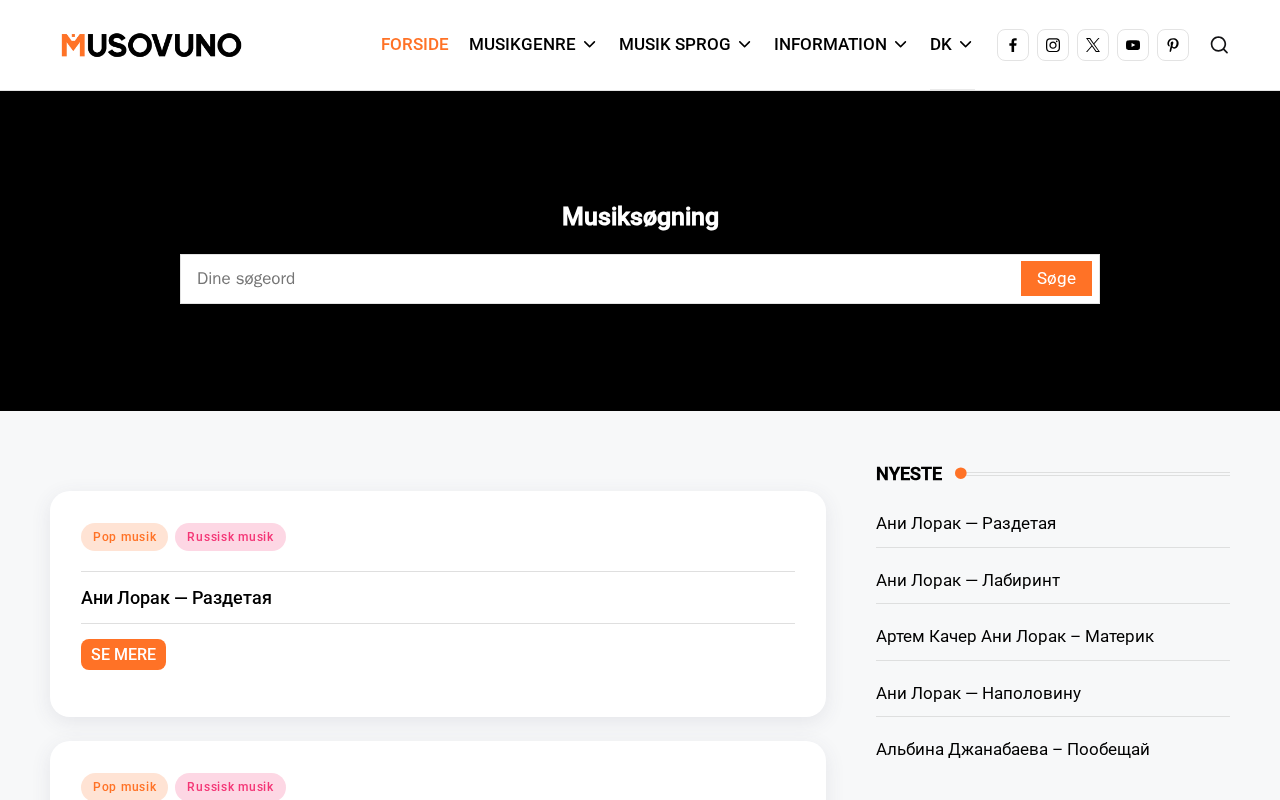Open Ани Лорак — Лабиринт in Nyeste list
This screenshot has width=1280, height=800.
click(968, 580)
